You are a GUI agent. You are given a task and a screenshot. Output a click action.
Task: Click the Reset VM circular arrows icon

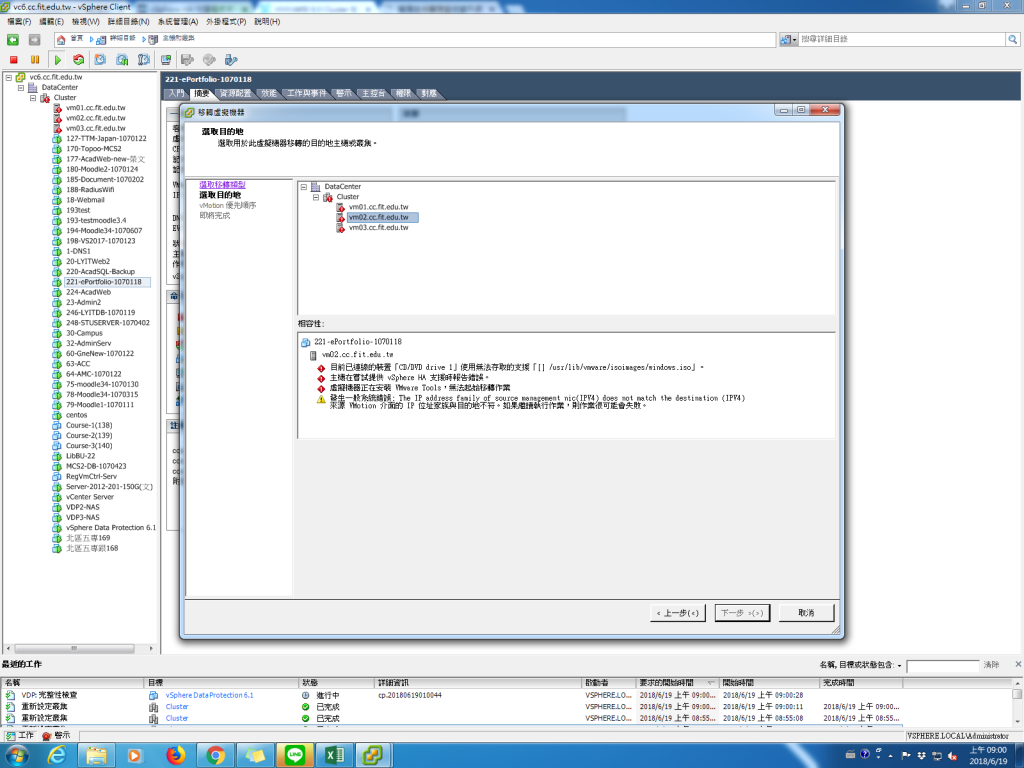78,60
